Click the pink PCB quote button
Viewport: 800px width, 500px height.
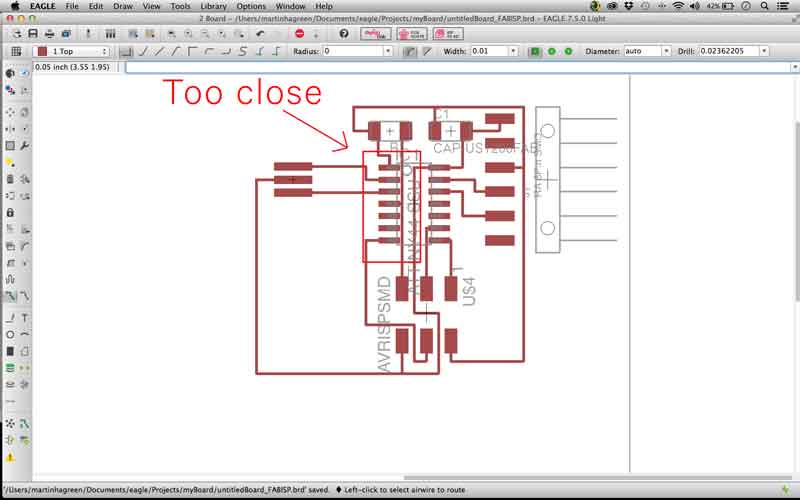coord(412,34)
